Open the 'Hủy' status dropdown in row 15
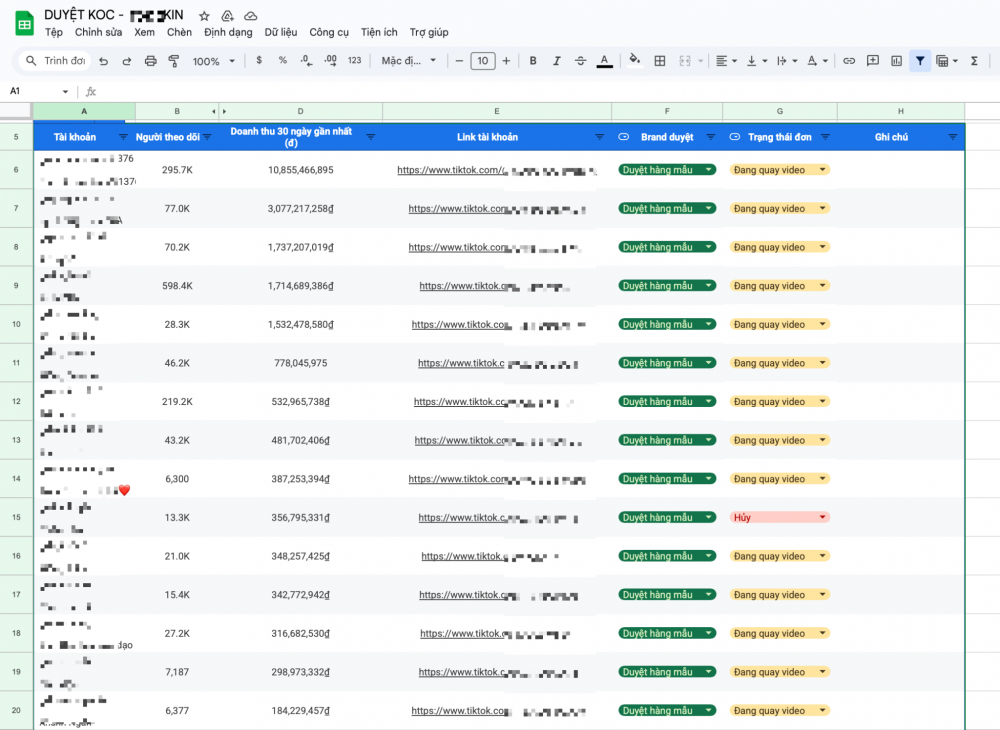This screenshot has height=730, width=1000. [823, 517]
